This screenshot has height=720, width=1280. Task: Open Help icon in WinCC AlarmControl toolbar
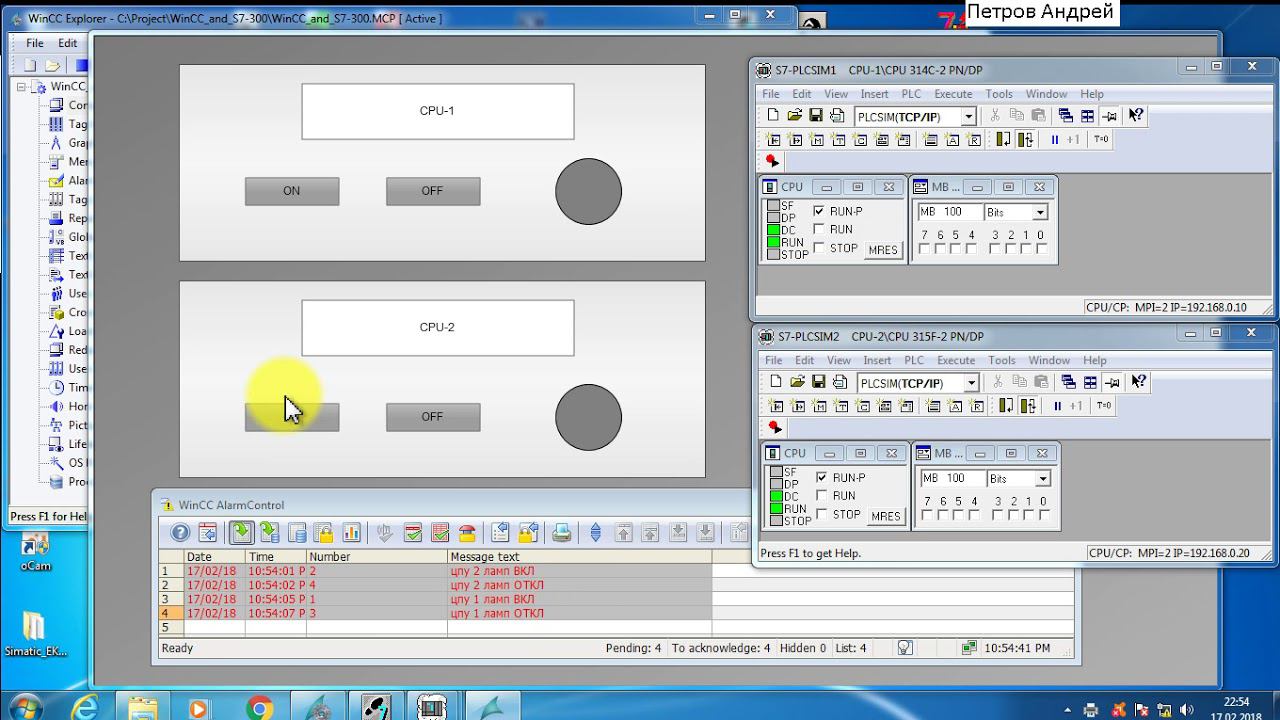coord(180,533)
